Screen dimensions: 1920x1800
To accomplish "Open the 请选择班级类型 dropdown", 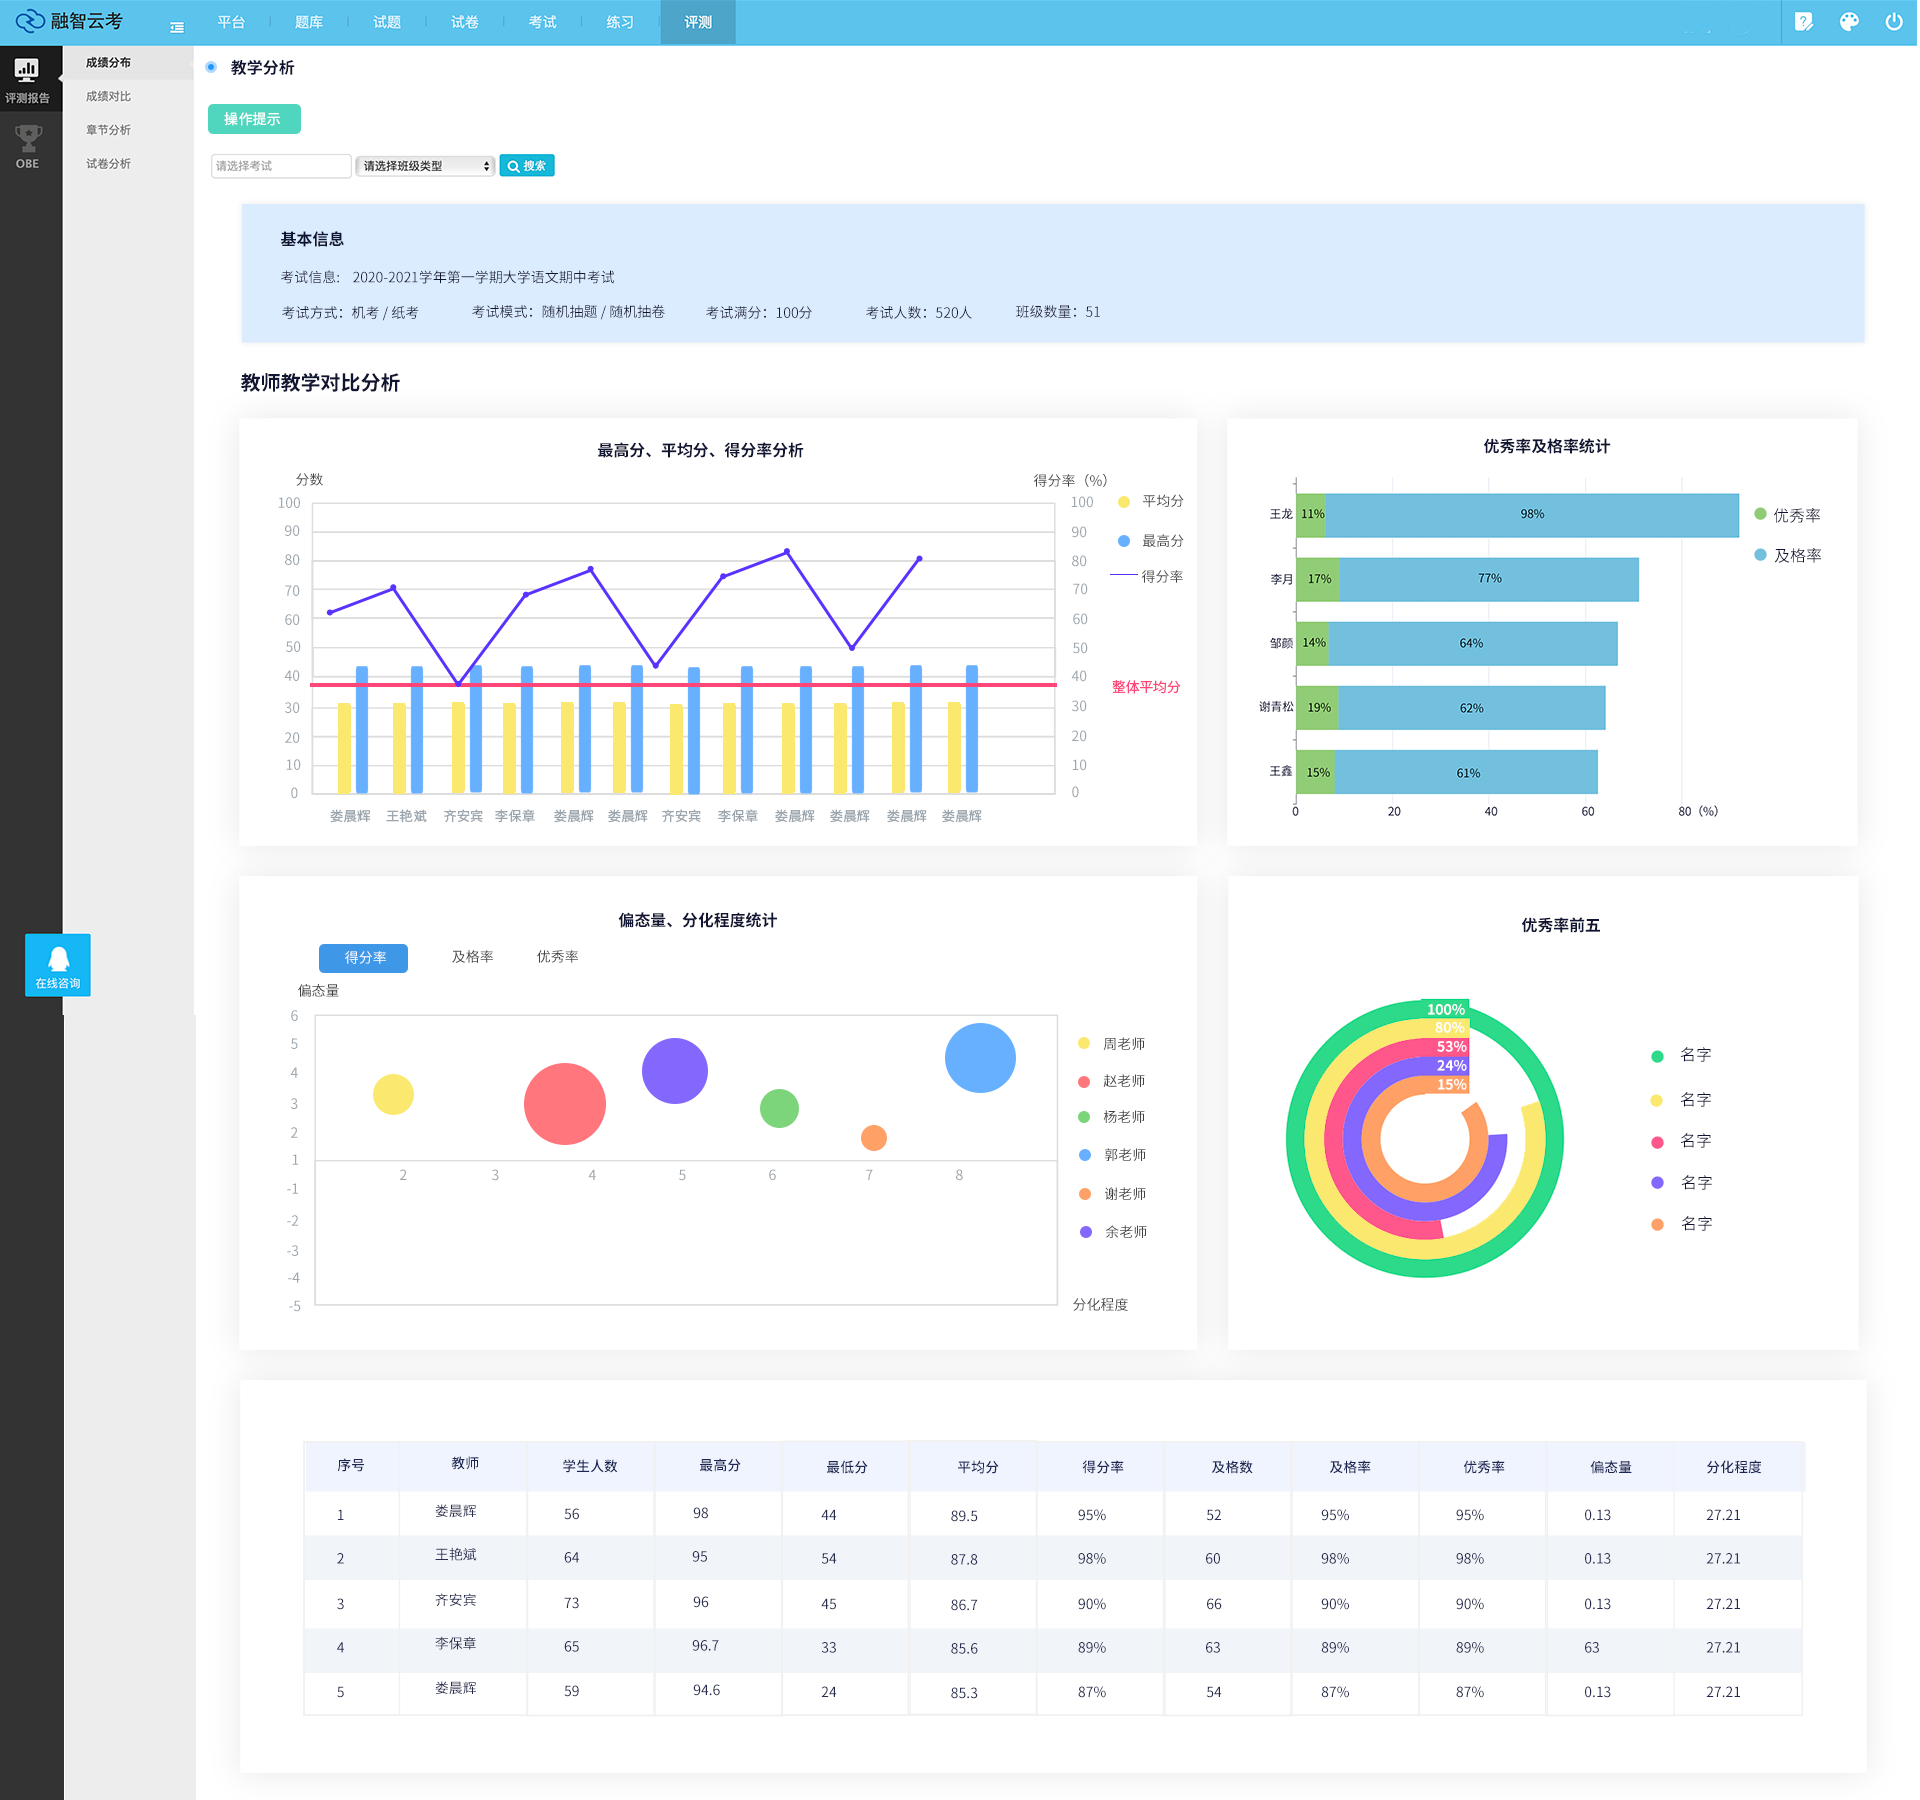I will pyautogui.click(x=426, y=166).
